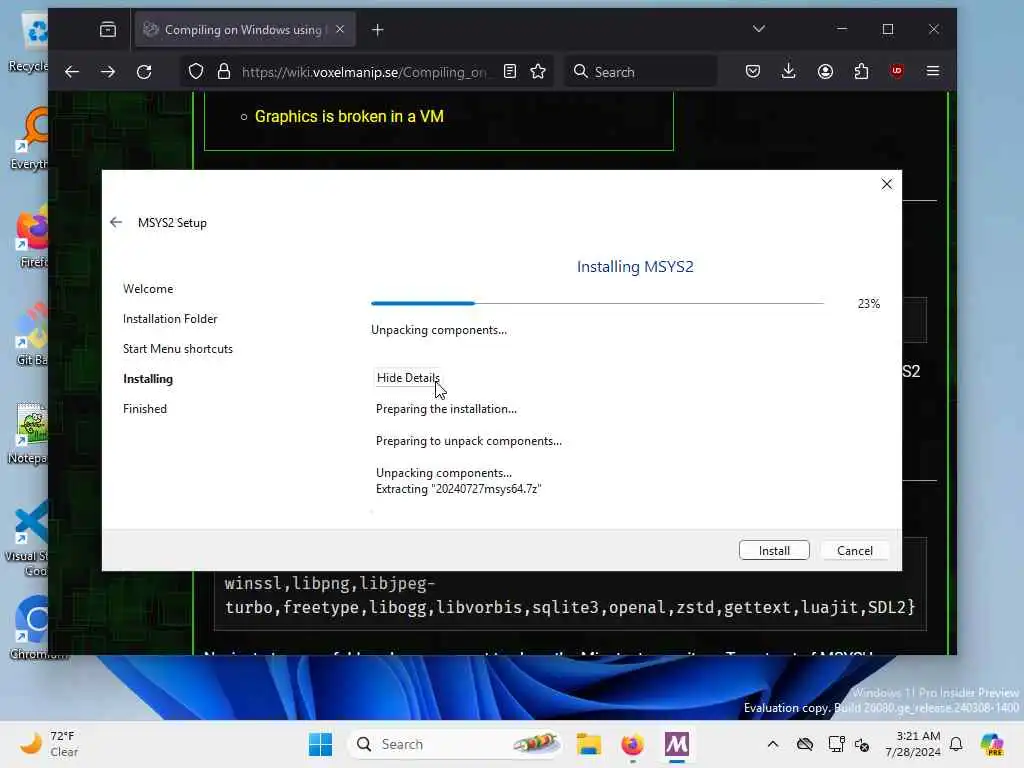Select the Finished step
Image resolution: width=1024 pixels, height=768 pixels.
pos(145,409)
